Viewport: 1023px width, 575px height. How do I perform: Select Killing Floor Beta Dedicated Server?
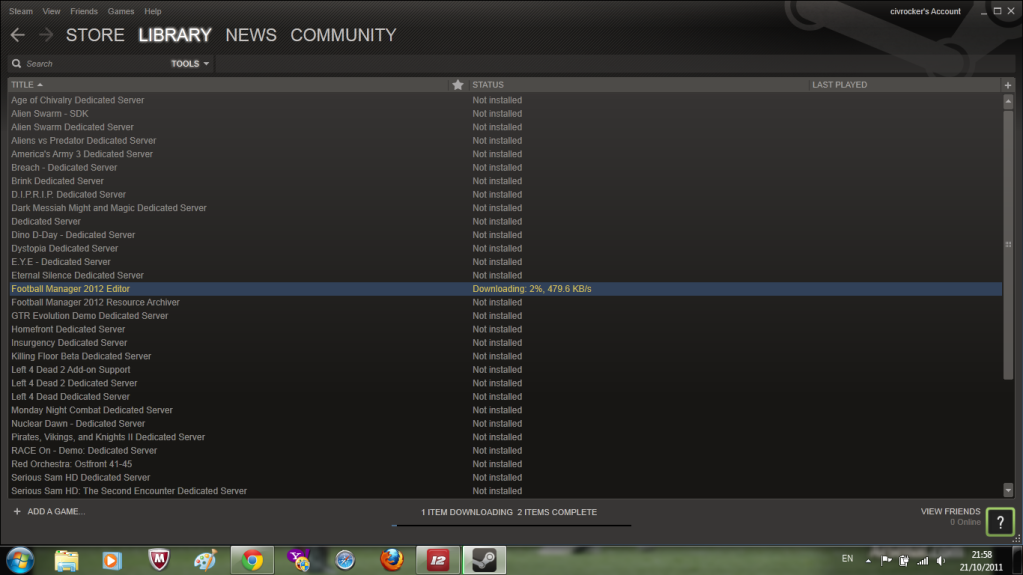pyautogui.click(x=81, y=356)
